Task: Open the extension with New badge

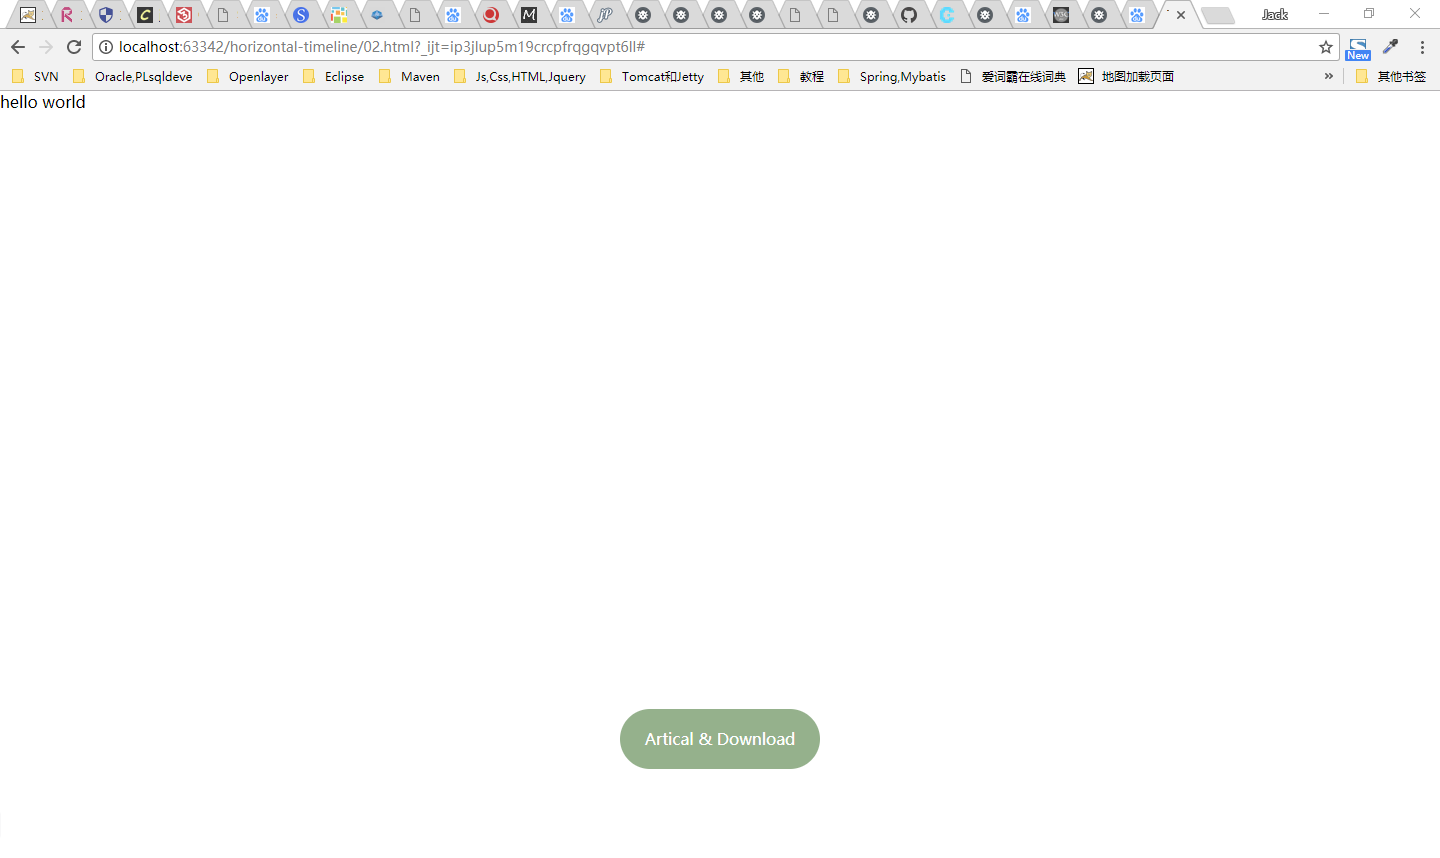Action: coord(1358,48)
